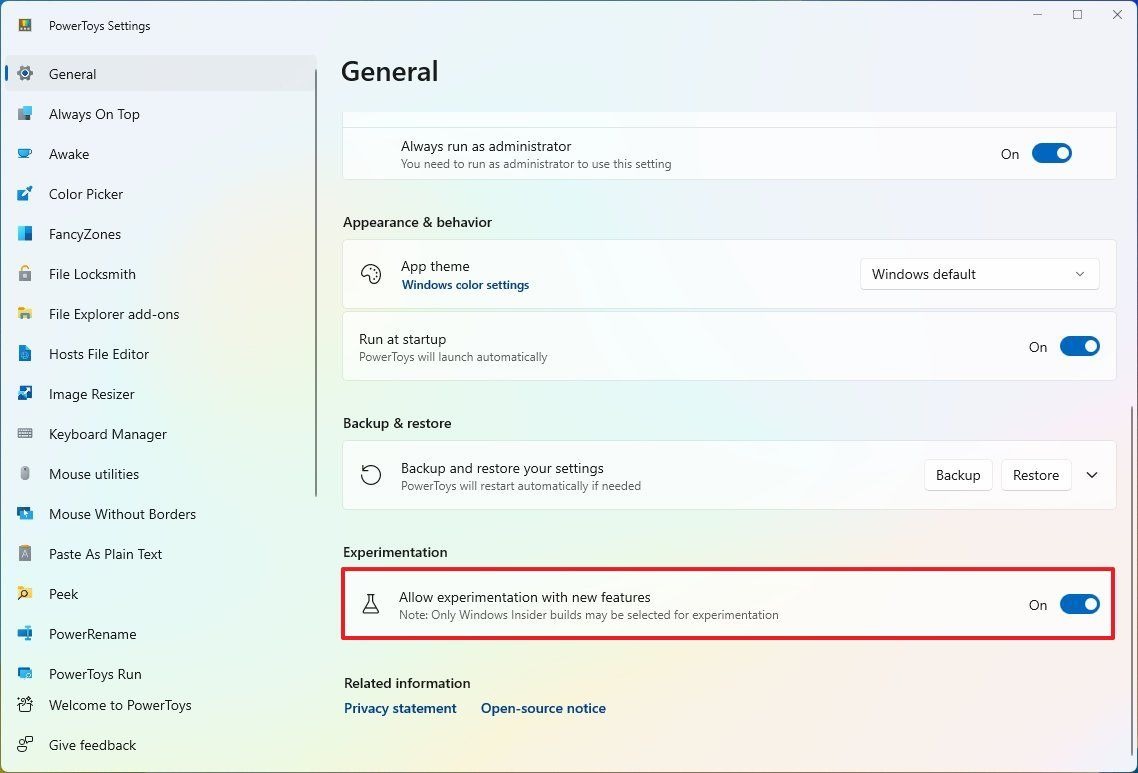The height and width of the screenshot is (773, 1138).
Task: Disable the Run at startup switch
Action: (1080, 346)
